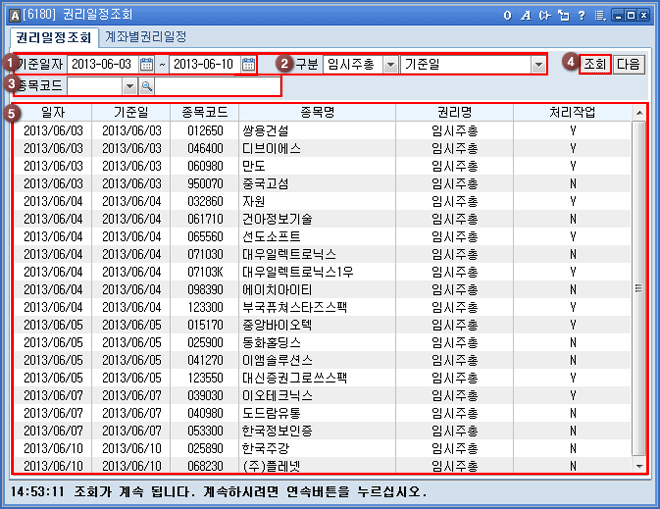This screenshot has width=660, height=509.
Task: Click the help question mark icon
Action: pyautogui.click(x=581, y=15)
